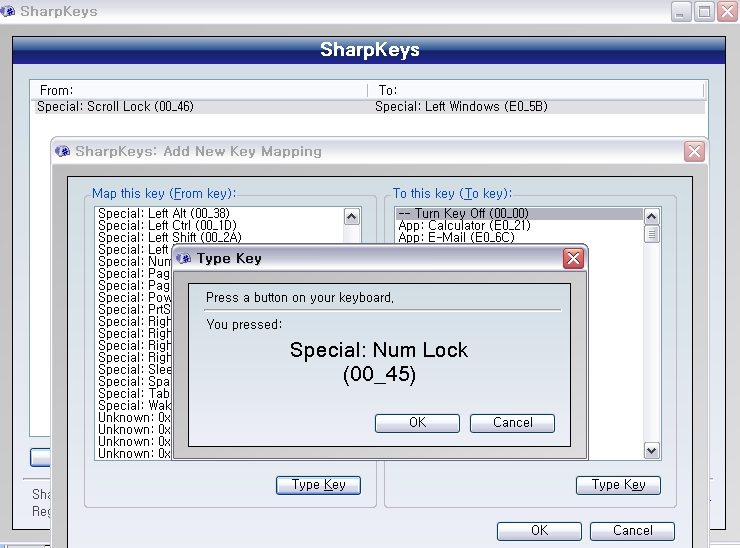Screen dimensions: 740x548
Task: Click Cancel in Add New Key Mapping dialog
Action: 632,531
